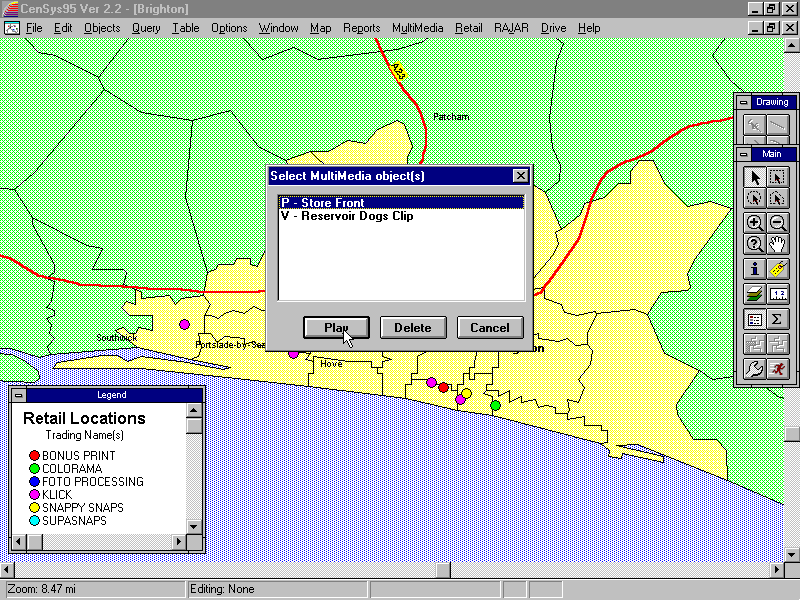Click the Info (i) tool
This screenshot has width=800, height=600.
[x=755, y=269]
